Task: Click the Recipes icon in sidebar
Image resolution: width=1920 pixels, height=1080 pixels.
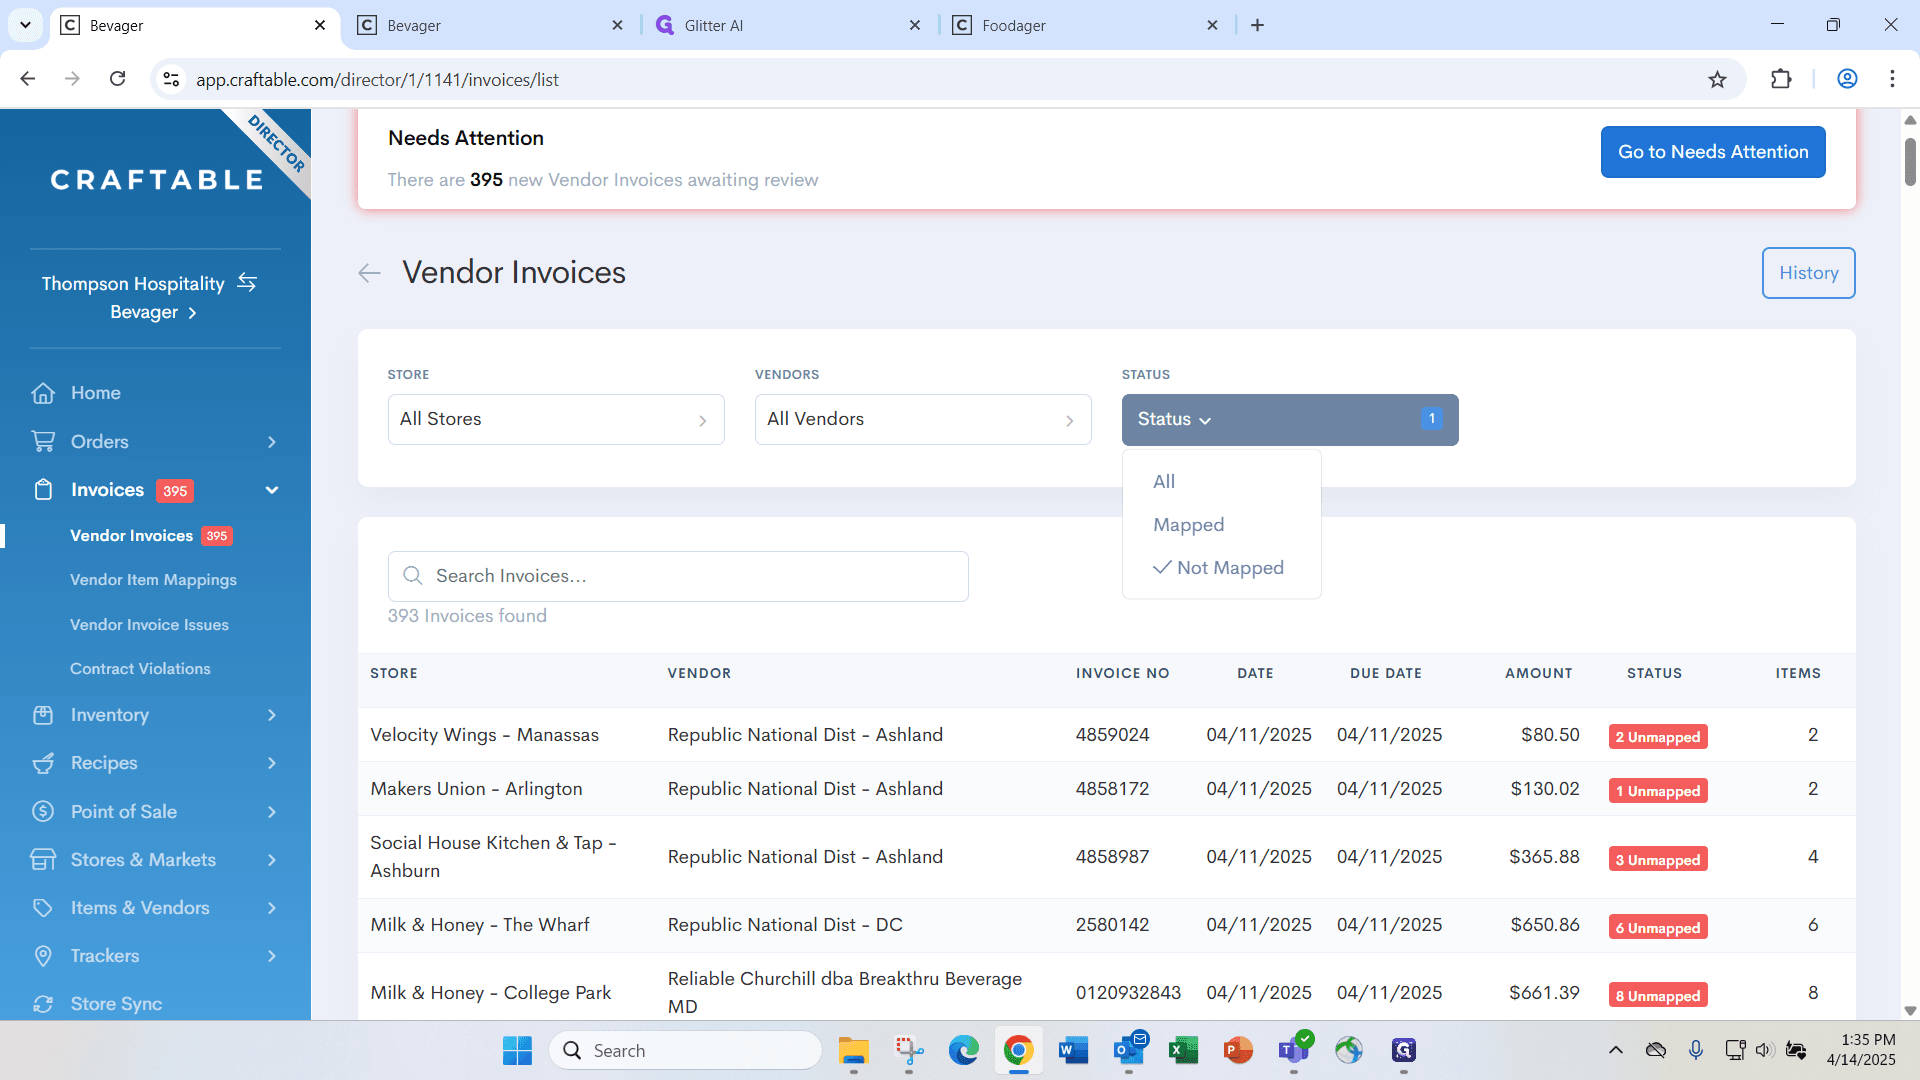Action: click(x=43, y=763)
